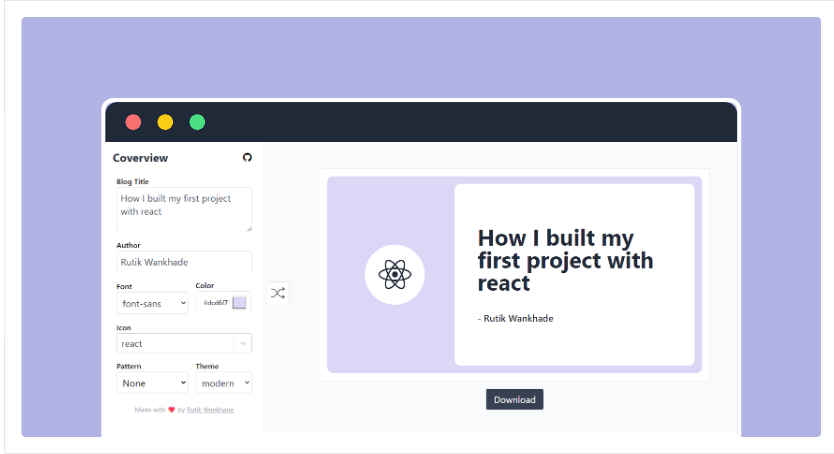Open the Font dropdown showing font-sans
Screen dimensions: 834x454
click(x=153, y=303)
